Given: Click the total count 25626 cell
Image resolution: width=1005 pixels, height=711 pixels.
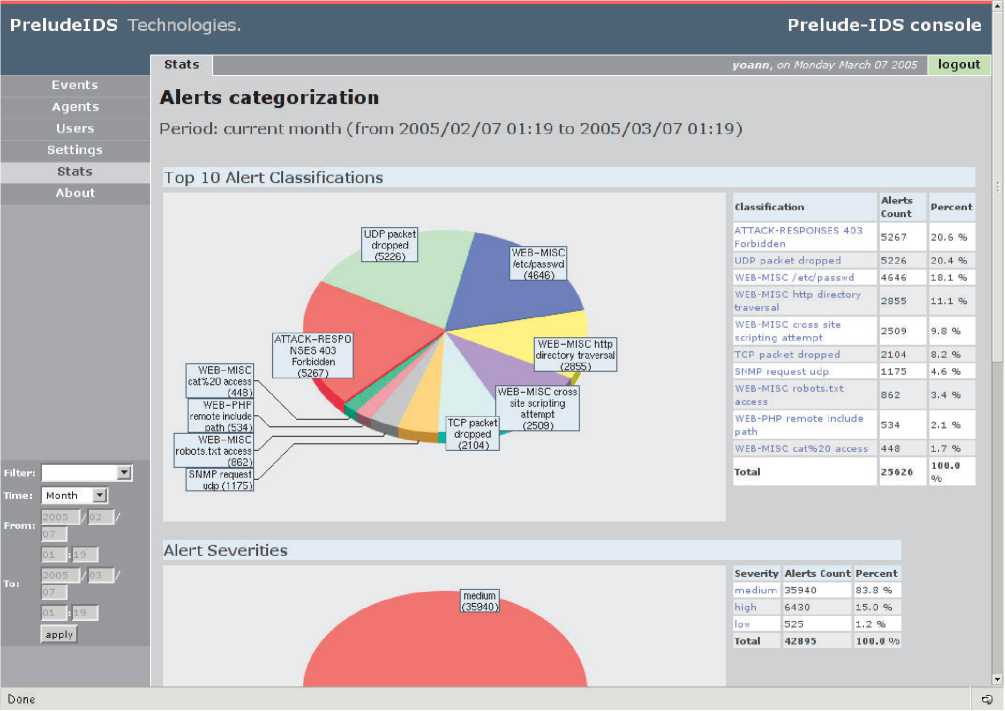Looking at the screenshot, I should pyautogui.click(x=902, y=471).
